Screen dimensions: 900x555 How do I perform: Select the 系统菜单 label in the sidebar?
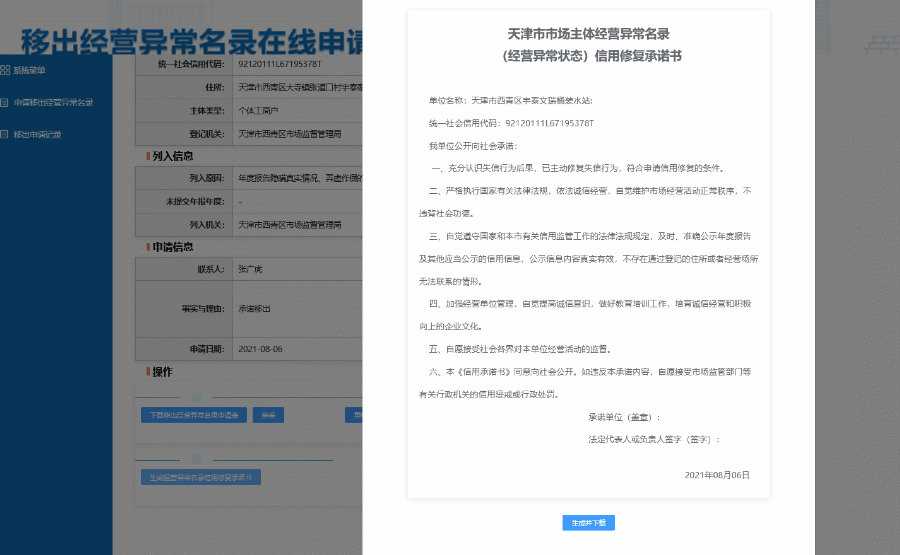click(x=30, y=70)
